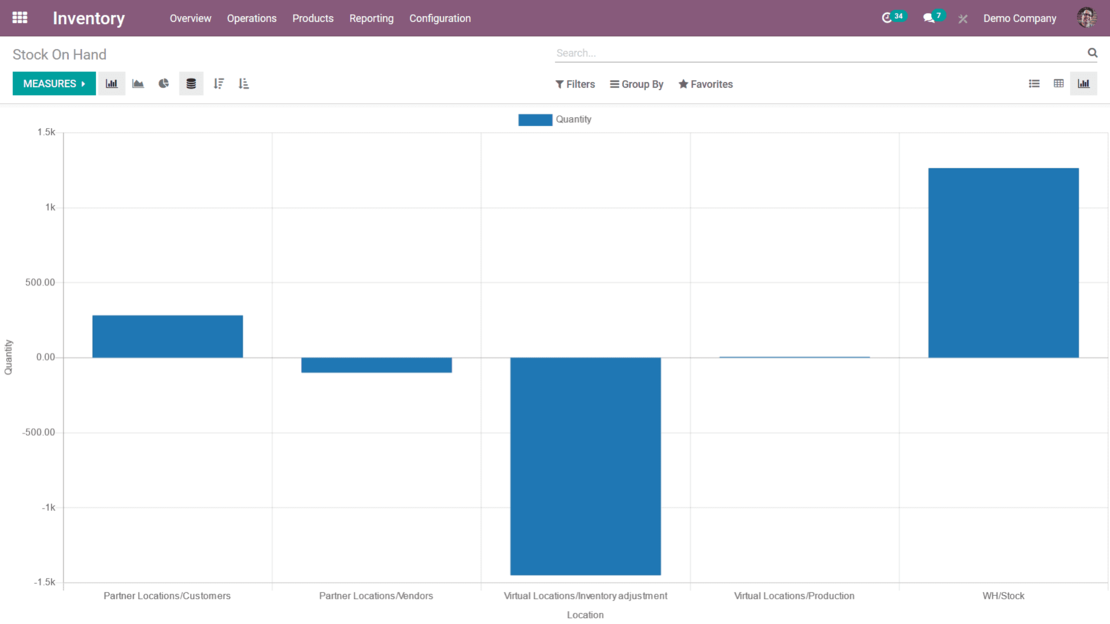Image resolution: width=1110 pixels, height=624 pixels.
Task: Toggle the graph view button
Action: pyautogui.click(x=1084, y=83)
